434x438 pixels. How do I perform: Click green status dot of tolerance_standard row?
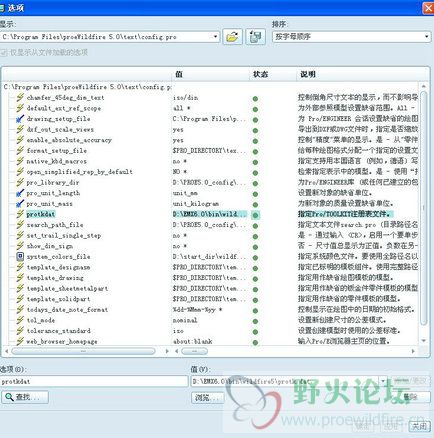(255, 332)
